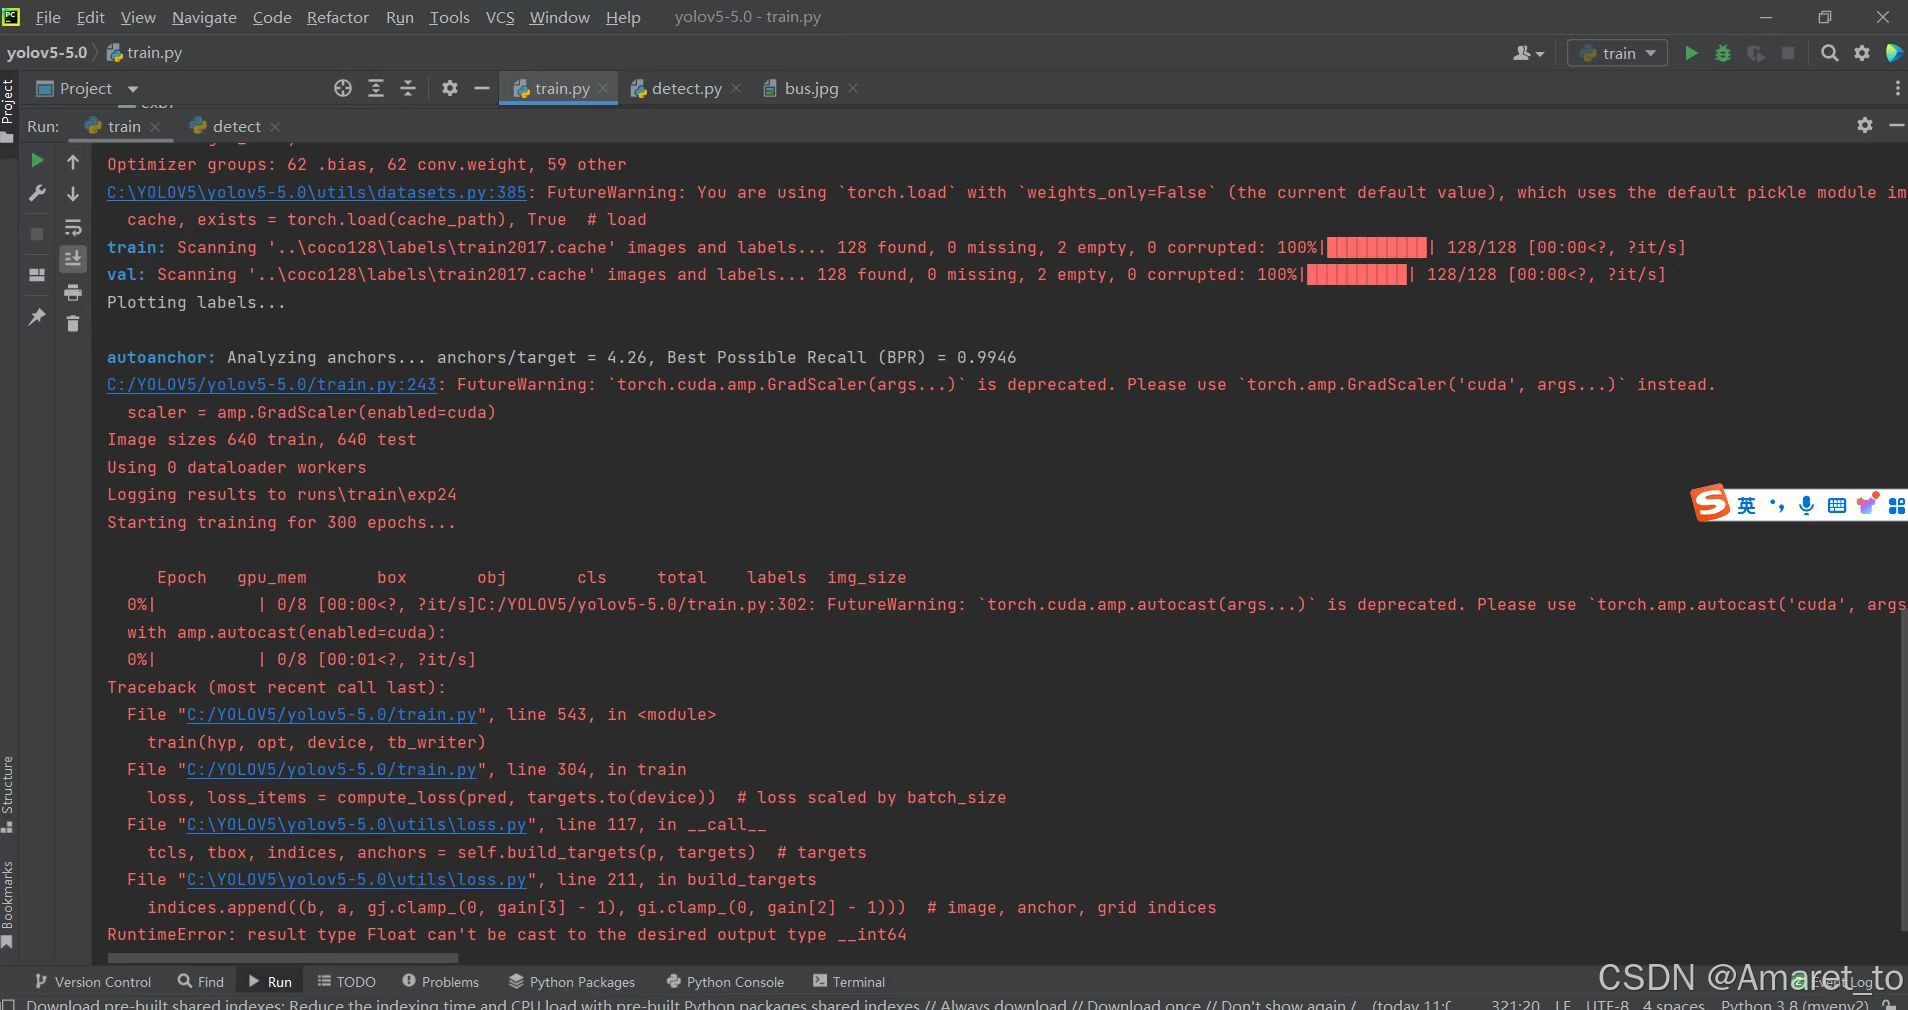This screenshot has height=1010, width=1908.
Task: Click the wrench Modify Run Configuration icon
Action: (37, 193)
